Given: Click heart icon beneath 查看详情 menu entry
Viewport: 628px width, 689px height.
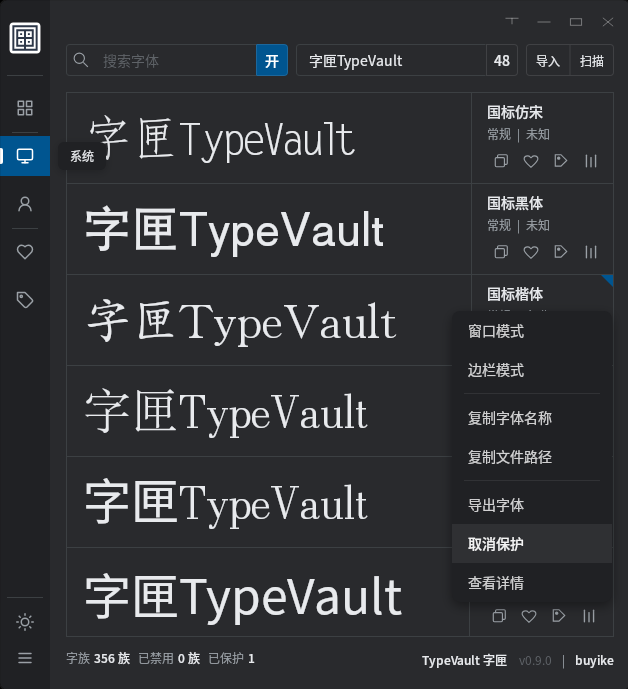Looking at the screenshot, I should tap(529, 616).
